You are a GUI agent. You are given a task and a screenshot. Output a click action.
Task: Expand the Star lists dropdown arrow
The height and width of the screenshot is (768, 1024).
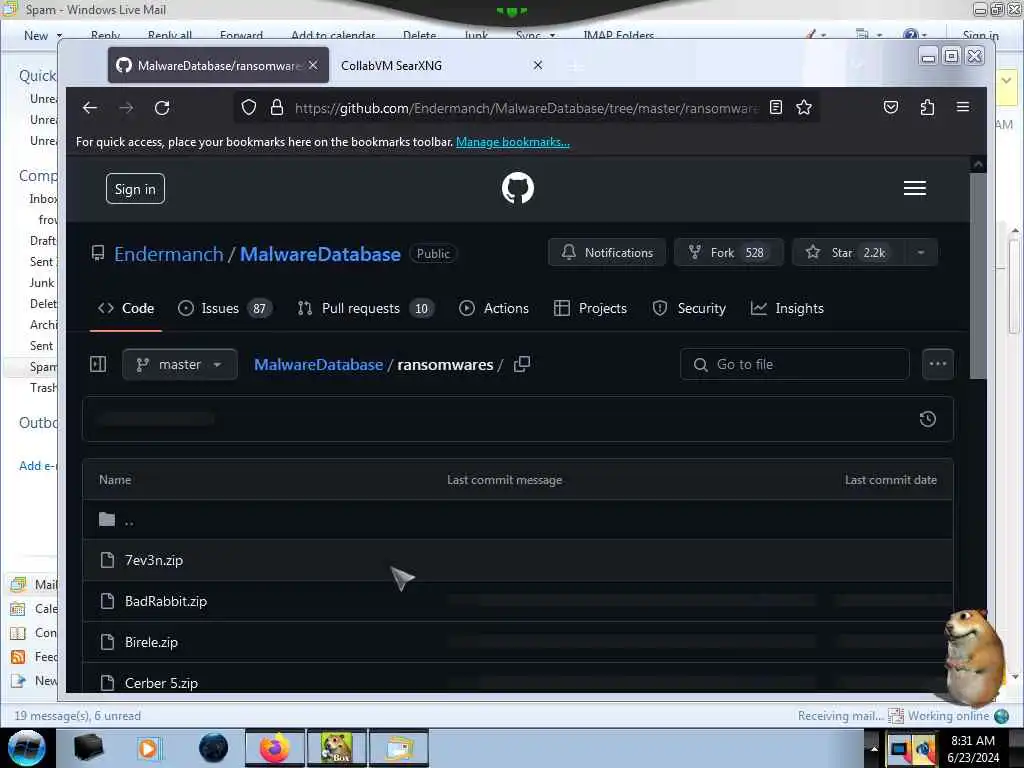[x=921, y=253]
